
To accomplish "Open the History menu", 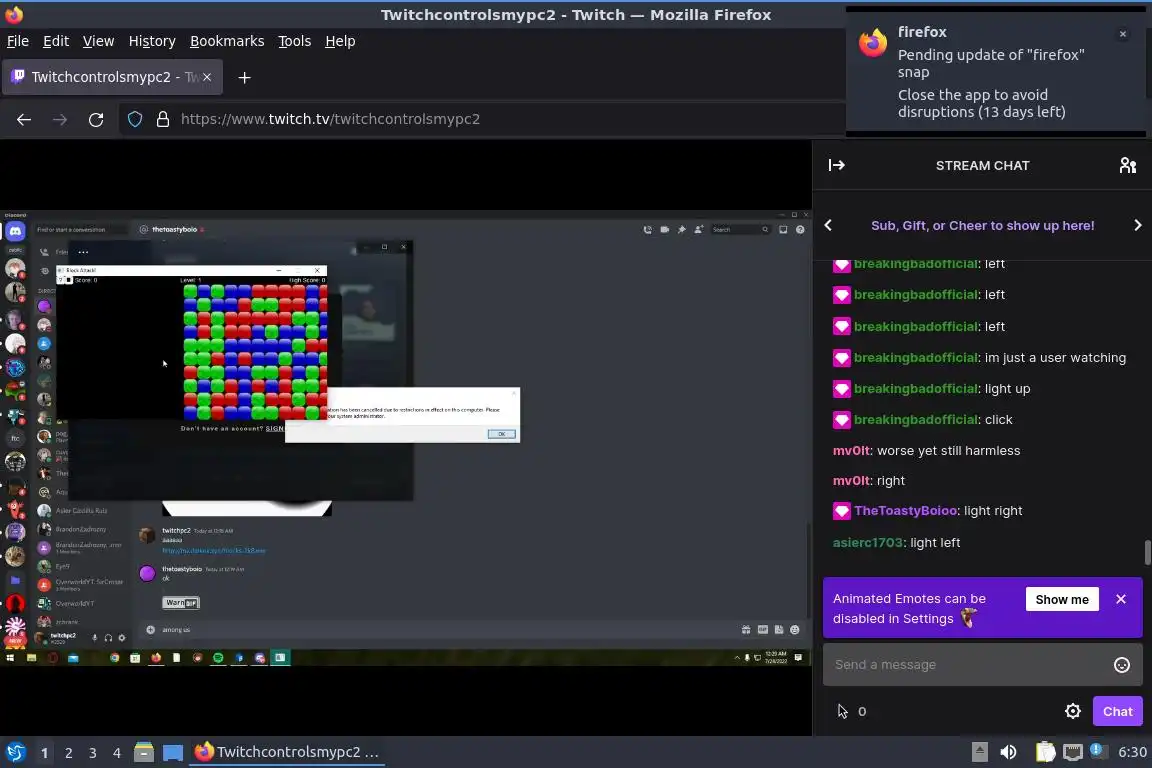I will (152, 41).
